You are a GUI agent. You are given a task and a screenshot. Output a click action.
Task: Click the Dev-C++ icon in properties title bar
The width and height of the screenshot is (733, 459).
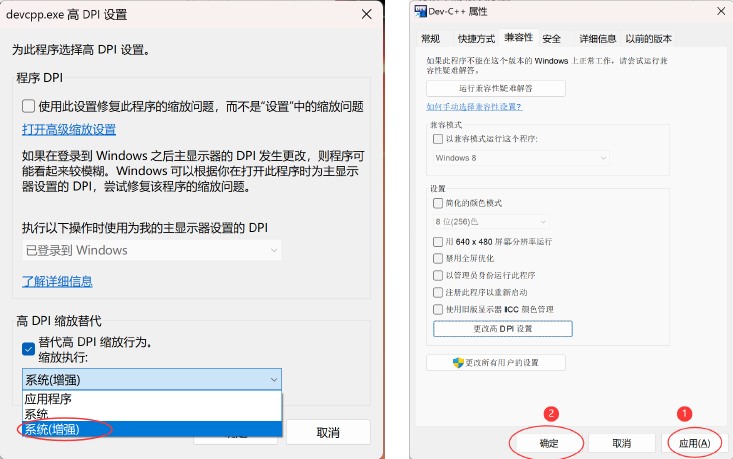pyautogui.click(x=420, y=11)
